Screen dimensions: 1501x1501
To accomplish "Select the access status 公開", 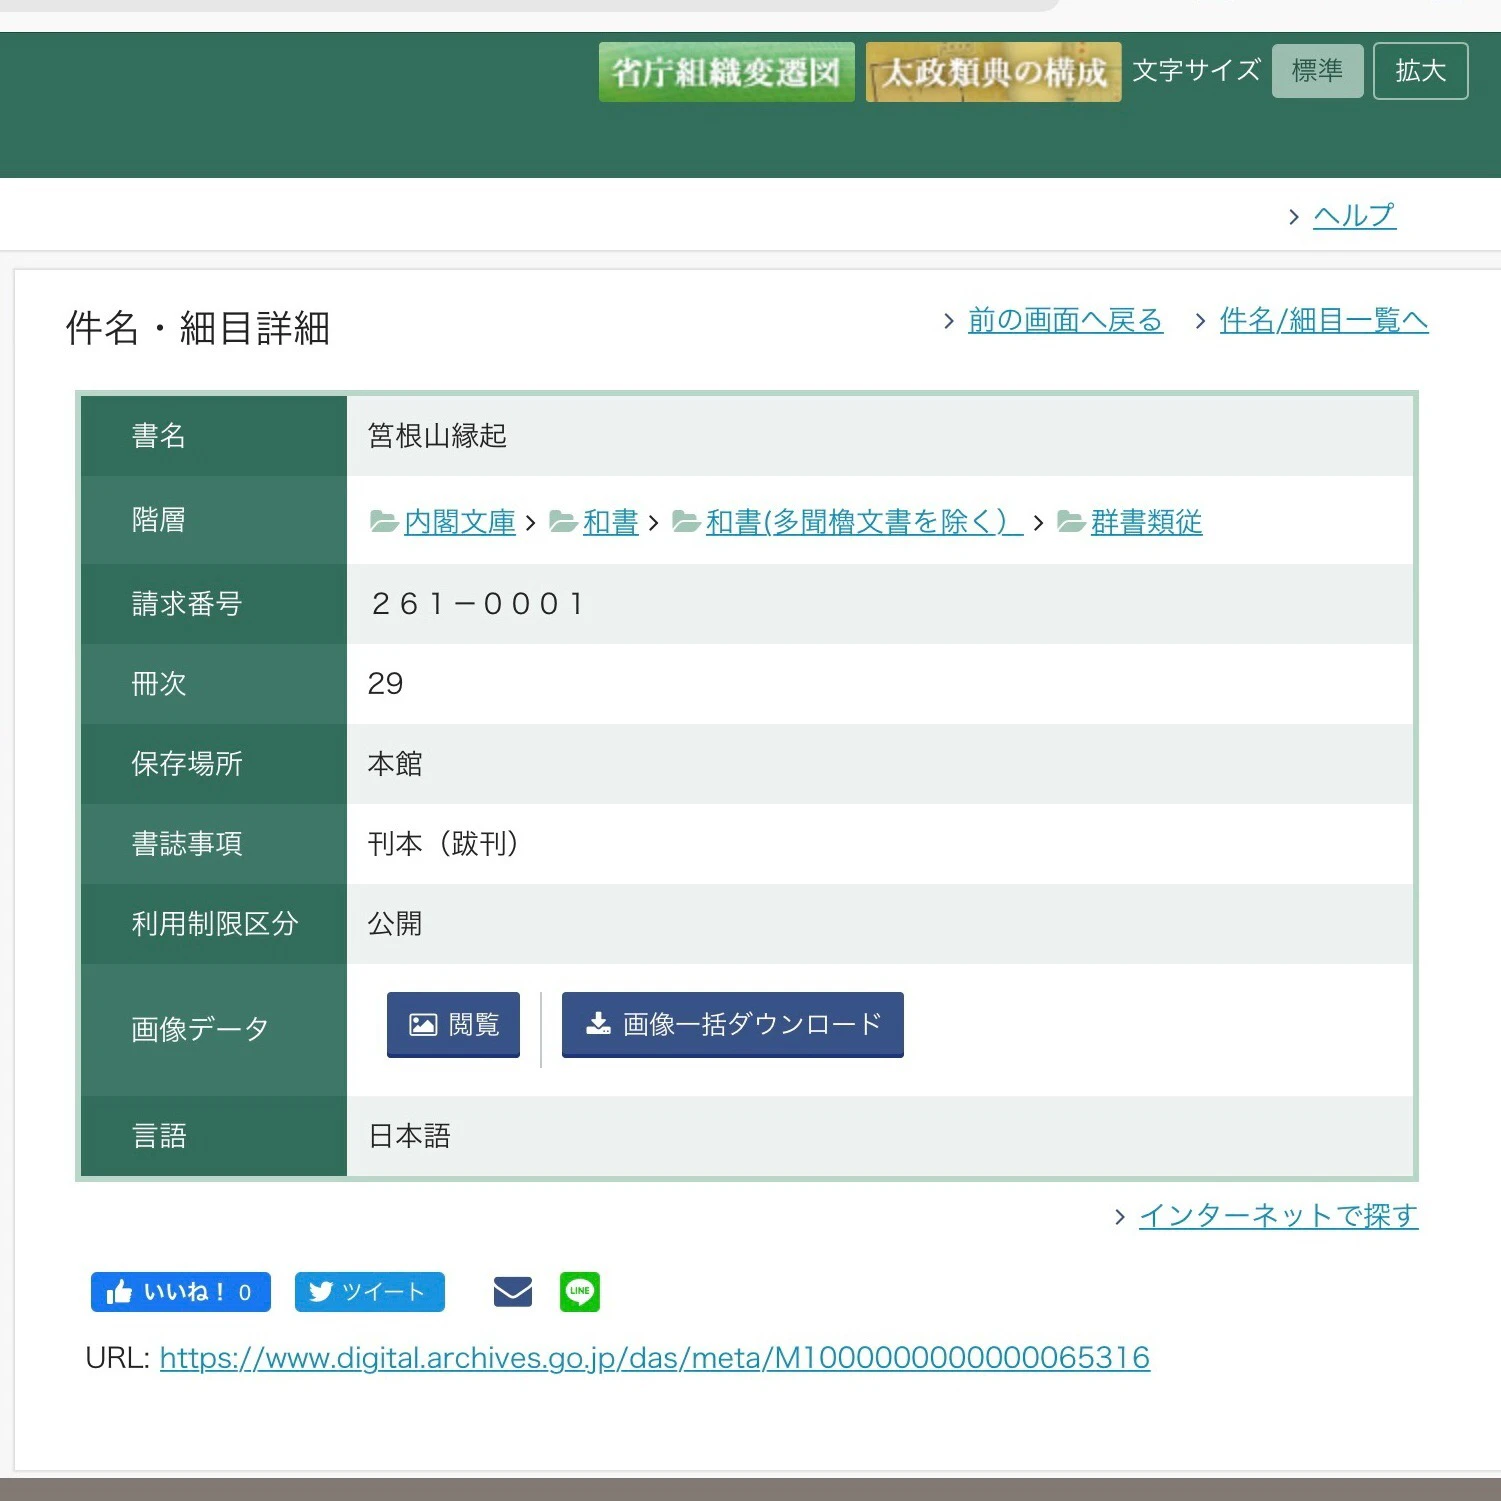I will (395, 924).
